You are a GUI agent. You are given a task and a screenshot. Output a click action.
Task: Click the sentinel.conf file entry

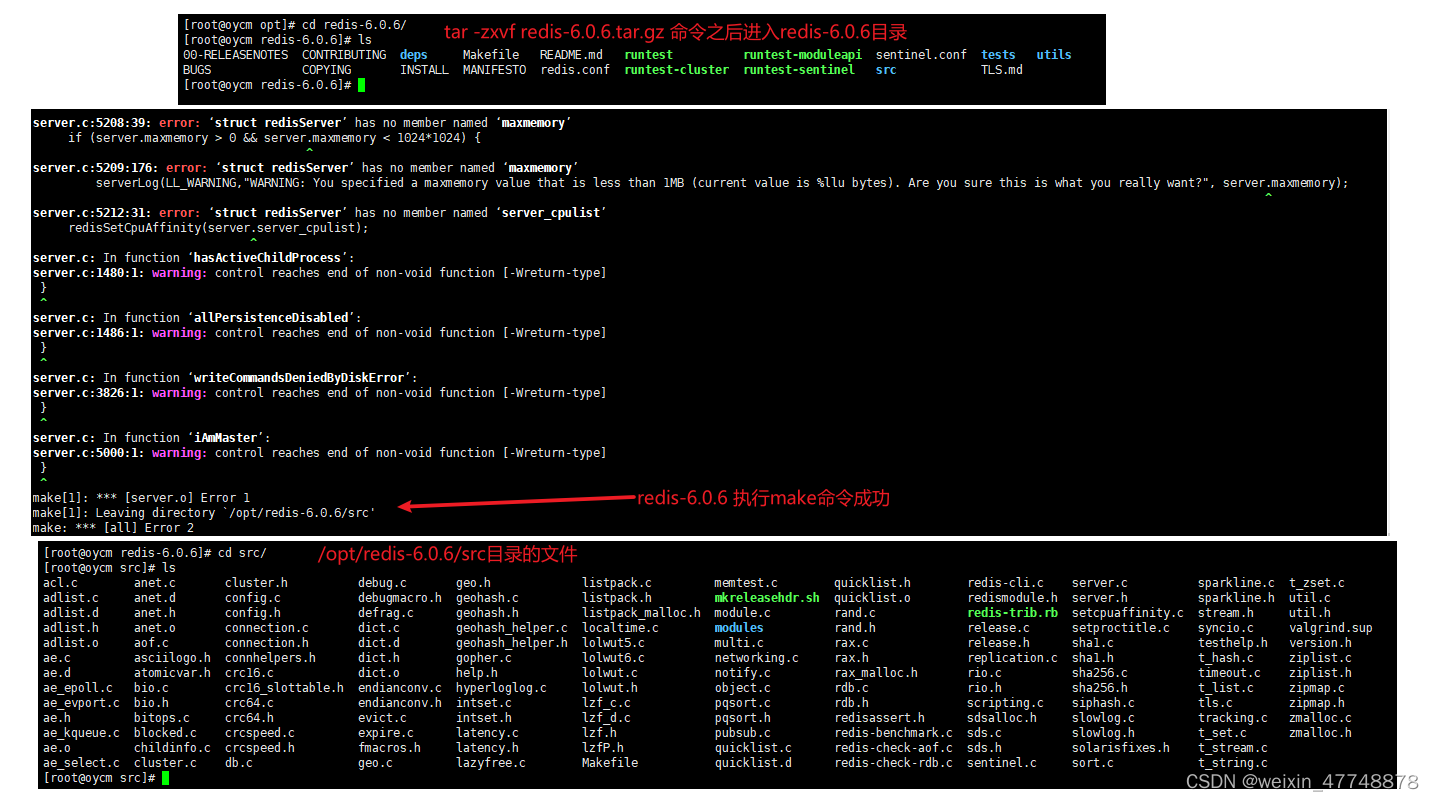921,54
